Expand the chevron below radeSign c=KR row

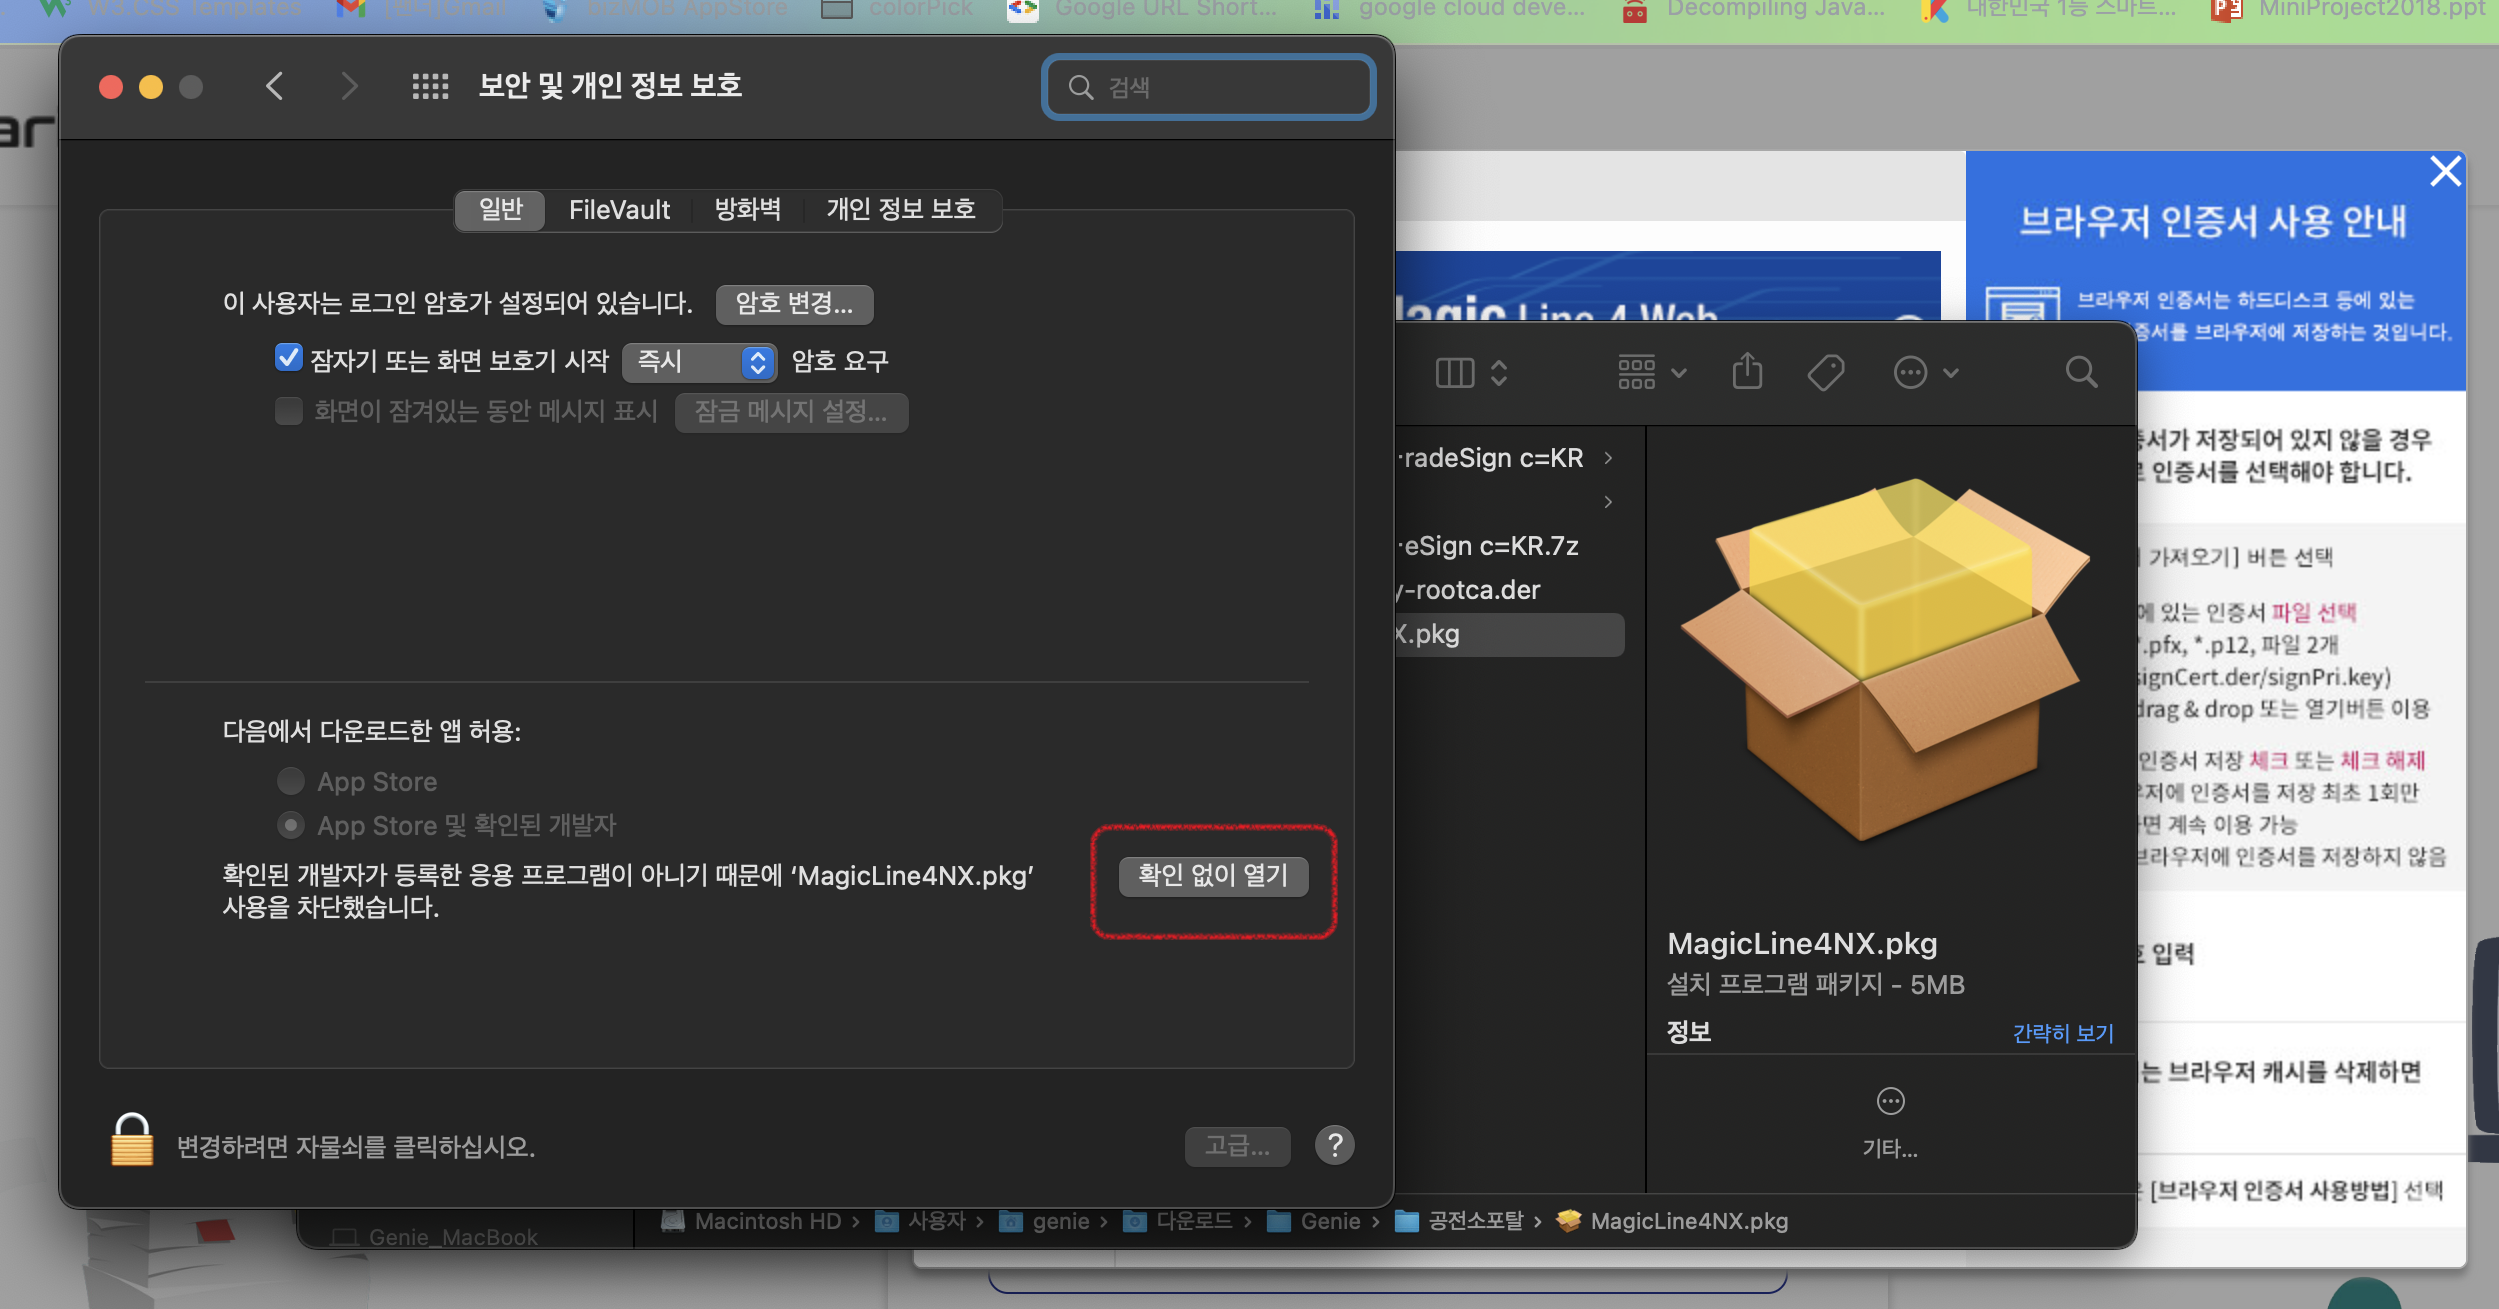click(x=1608, y=502)
